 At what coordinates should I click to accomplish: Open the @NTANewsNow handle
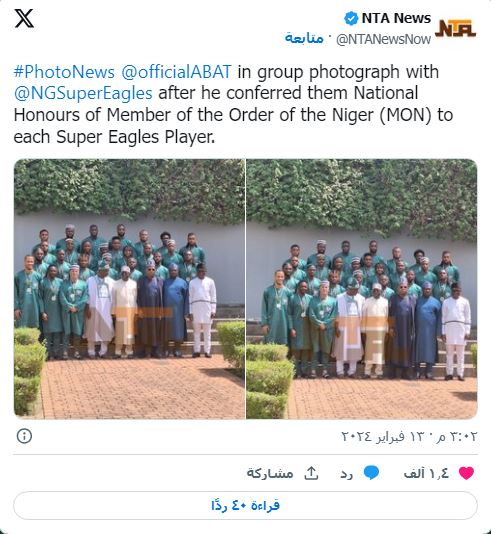pyautogui.click(x=383, y=40)
